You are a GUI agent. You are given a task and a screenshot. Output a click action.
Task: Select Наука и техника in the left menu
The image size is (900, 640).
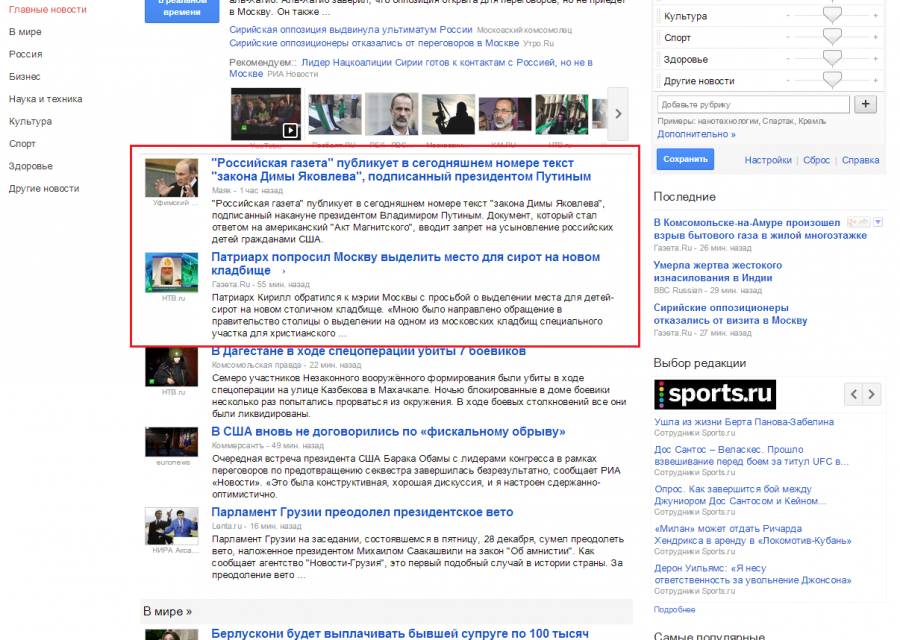pos(45,99)
